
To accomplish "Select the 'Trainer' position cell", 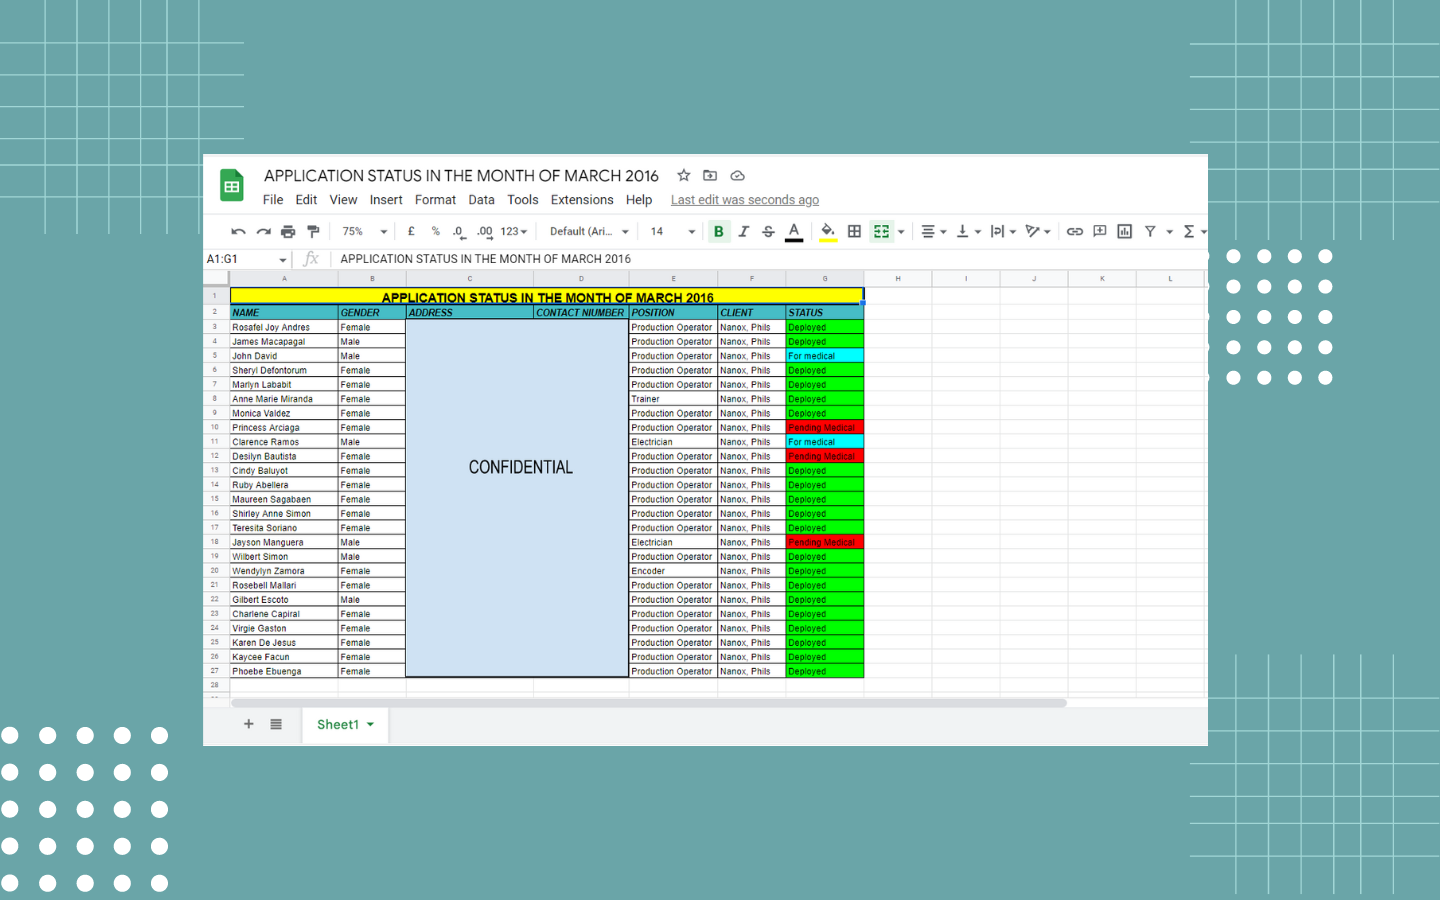I will pyautogui.click(x=673, y=399).
